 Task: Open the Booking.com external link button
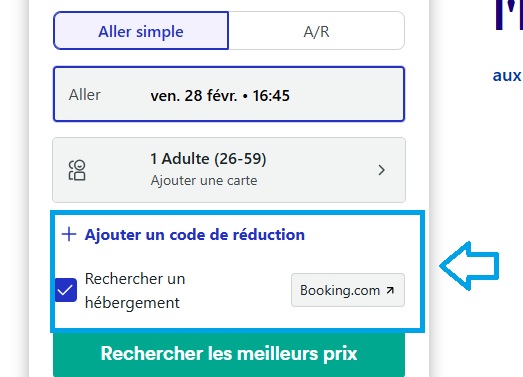(x=348, y=290)
